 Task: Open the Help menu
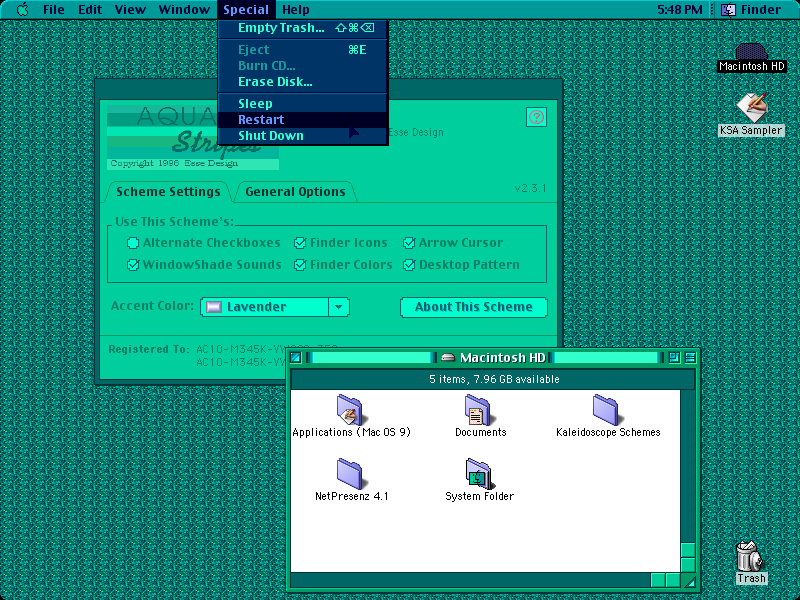[296, 10]
